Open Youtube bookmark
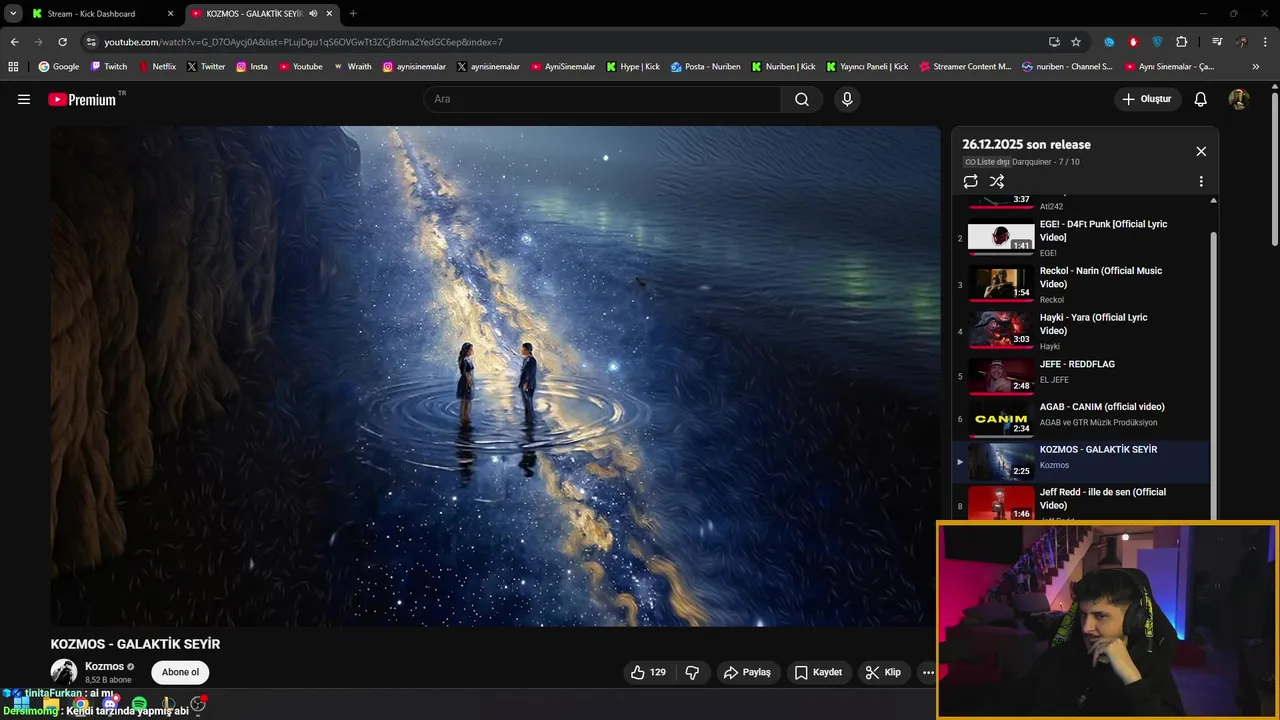This screenshot has width=1280, height=720. (301, 67)
